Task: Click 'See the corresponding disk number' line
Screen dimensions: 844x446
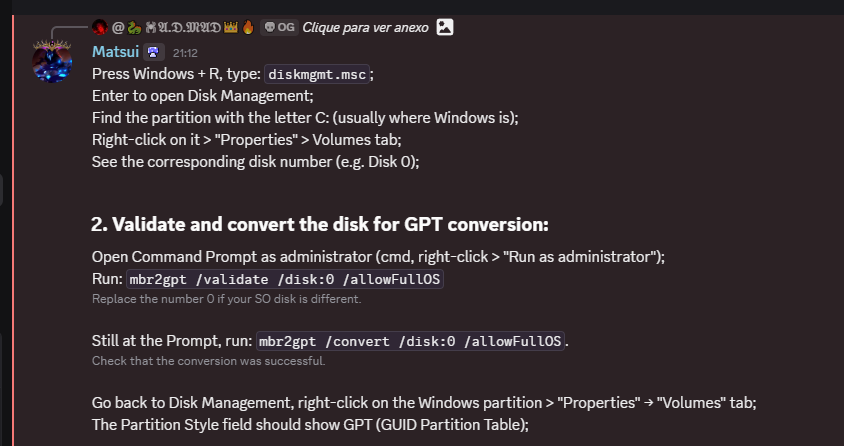Action: 255,160
